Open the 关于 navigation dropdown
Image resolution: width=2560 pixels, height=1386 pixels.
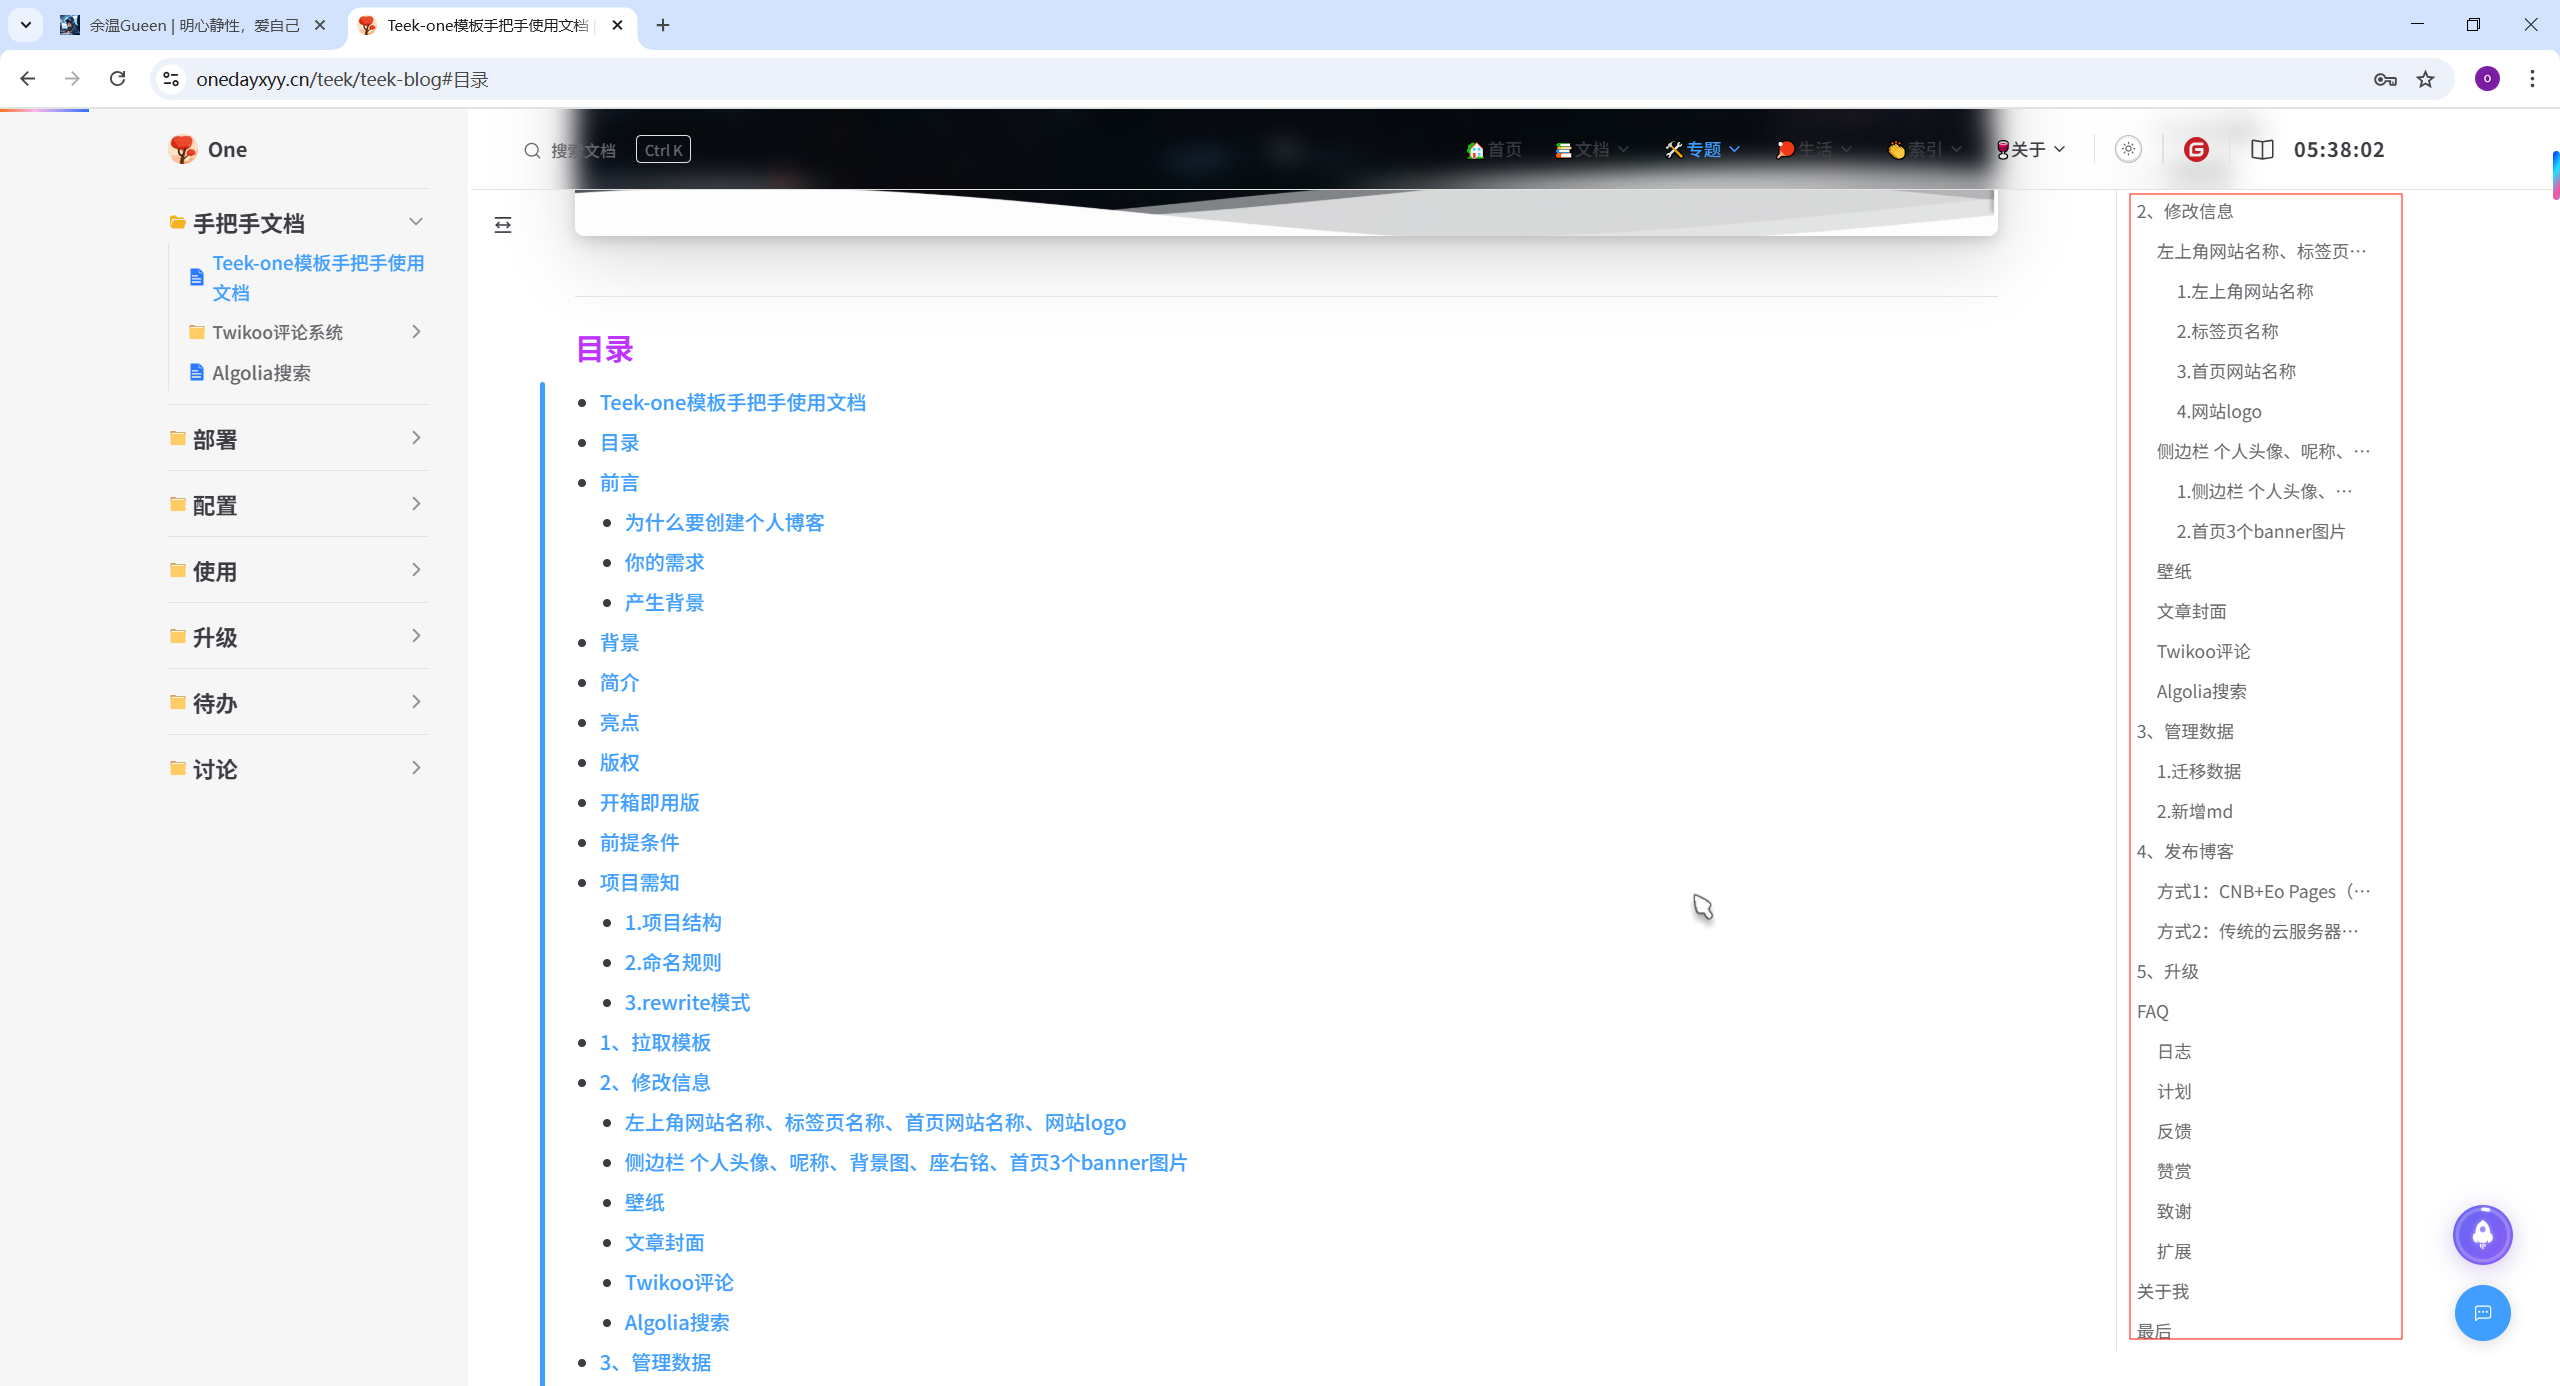click(2031, 150)
